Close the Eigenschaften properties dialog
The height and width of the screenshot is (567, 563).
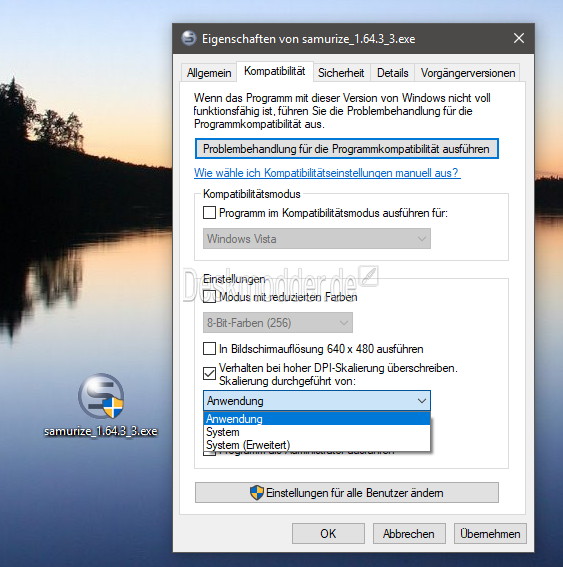(519, 38)
